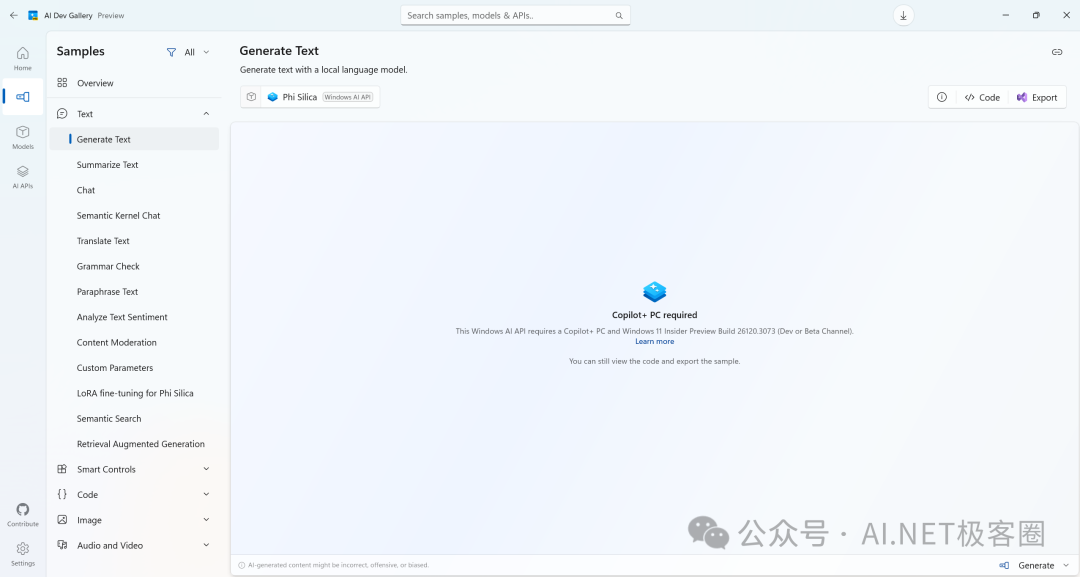Open the Home page in sidebar
Screen dimensions: 1080x577
point(23,59)
